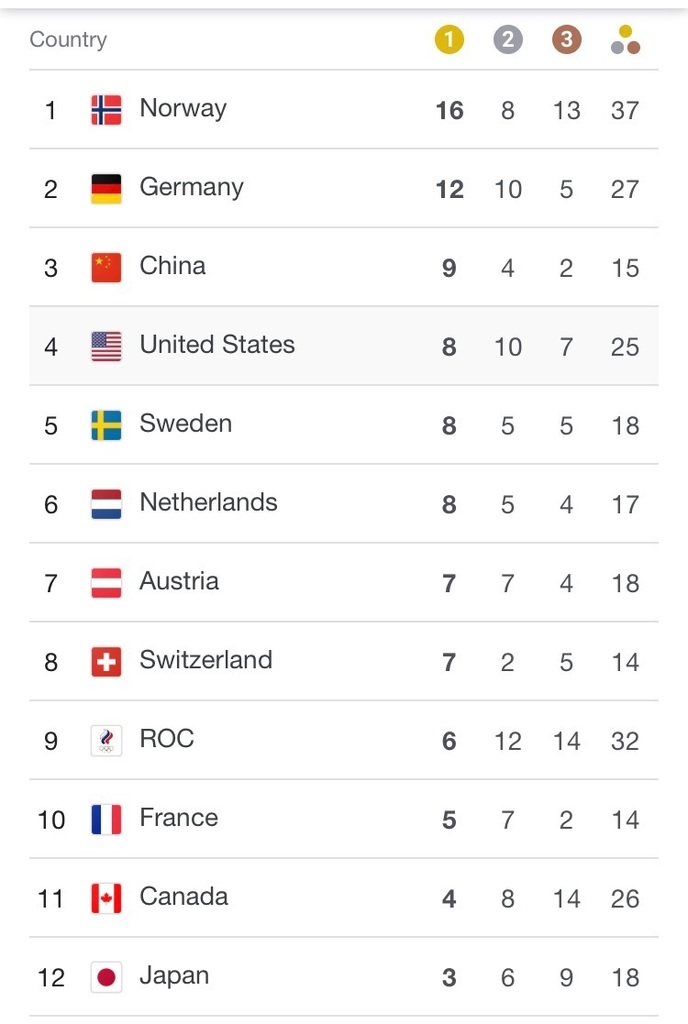
Task: Open the Netherlands country row
Action: [344, 504]
